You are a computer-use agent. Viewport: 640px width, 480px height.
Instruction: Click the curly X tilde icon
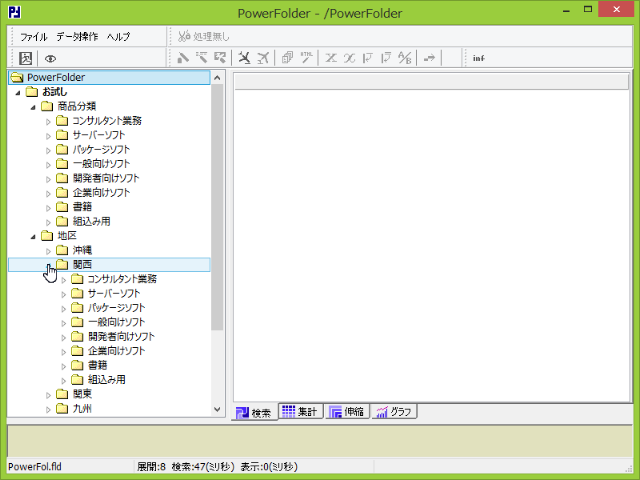tap(349, 58)
